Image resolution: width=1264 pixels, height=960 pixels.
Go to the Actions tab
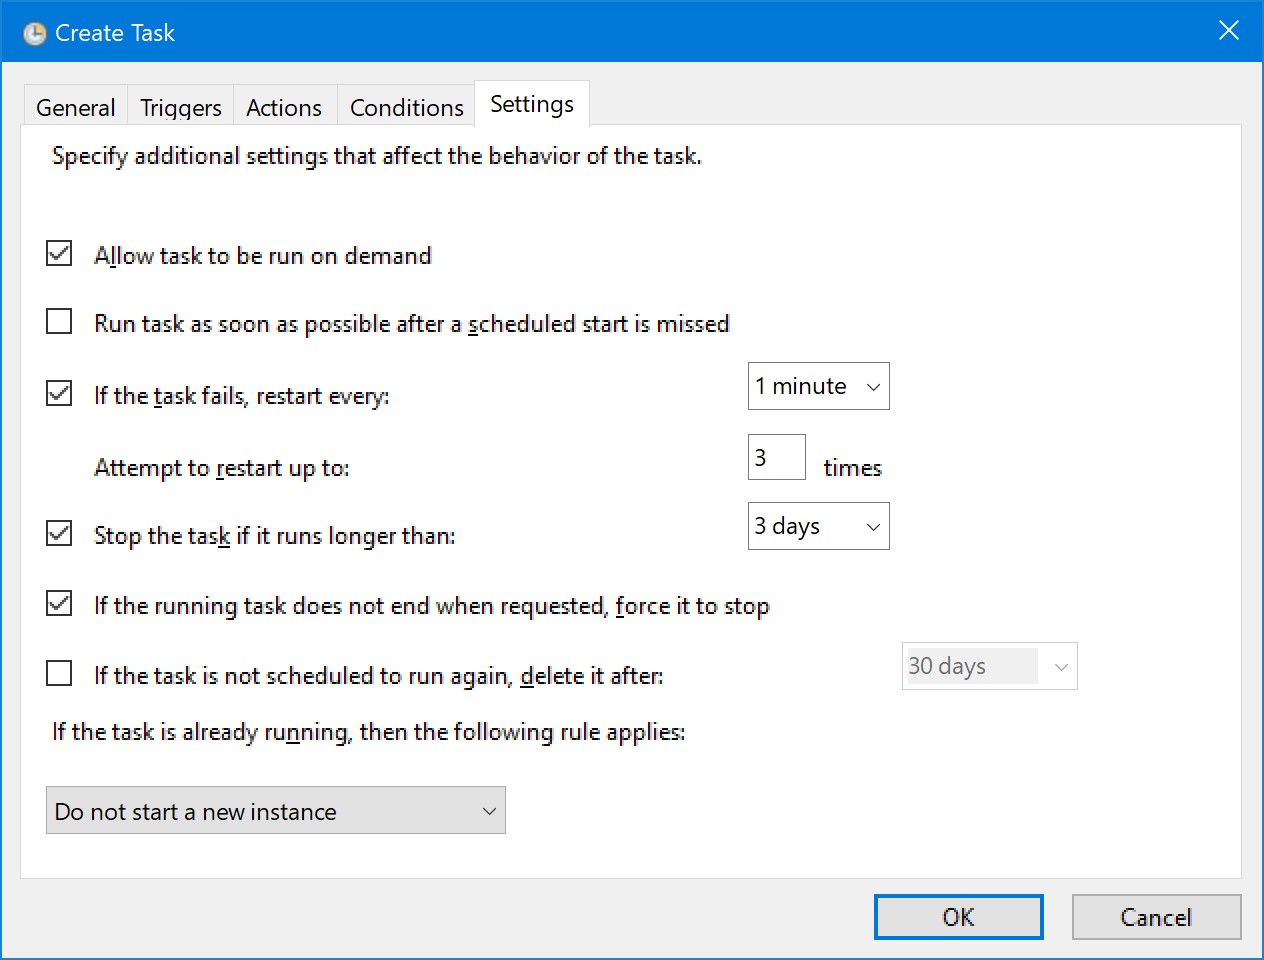click(284, 107)
